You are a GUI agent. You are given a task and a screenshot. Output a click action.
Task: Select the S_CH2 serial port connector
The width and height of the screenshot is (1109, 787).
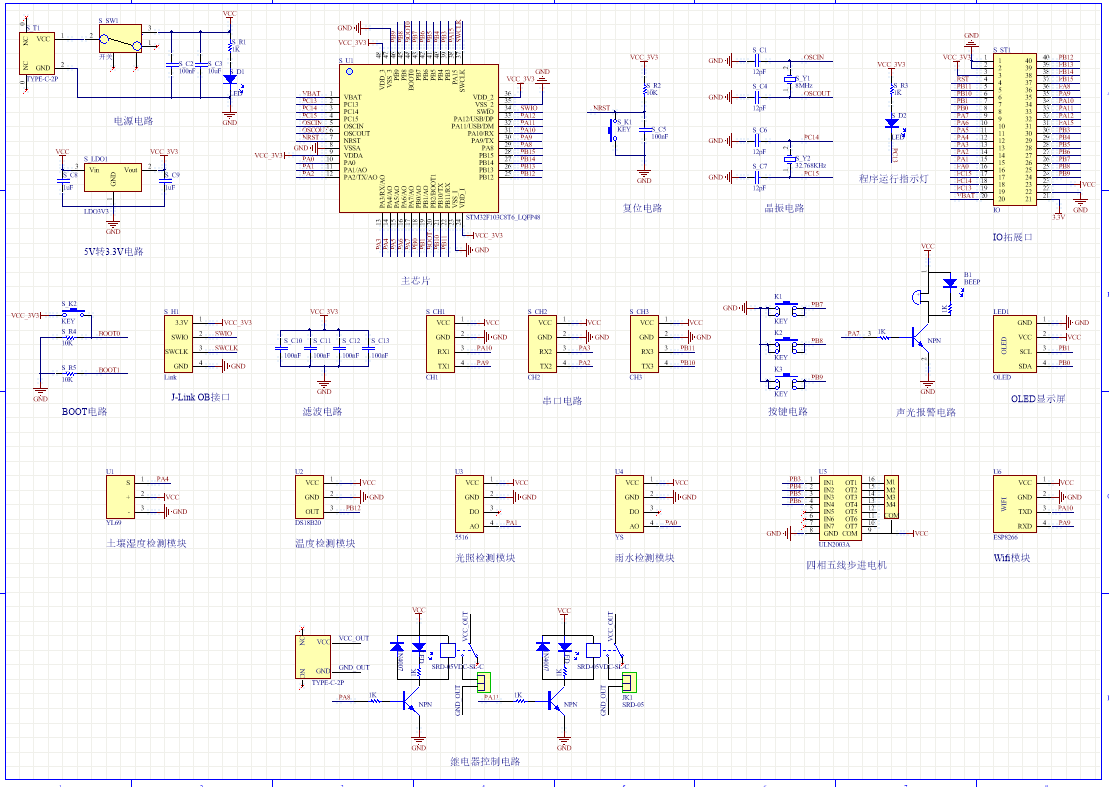[542, 344]
